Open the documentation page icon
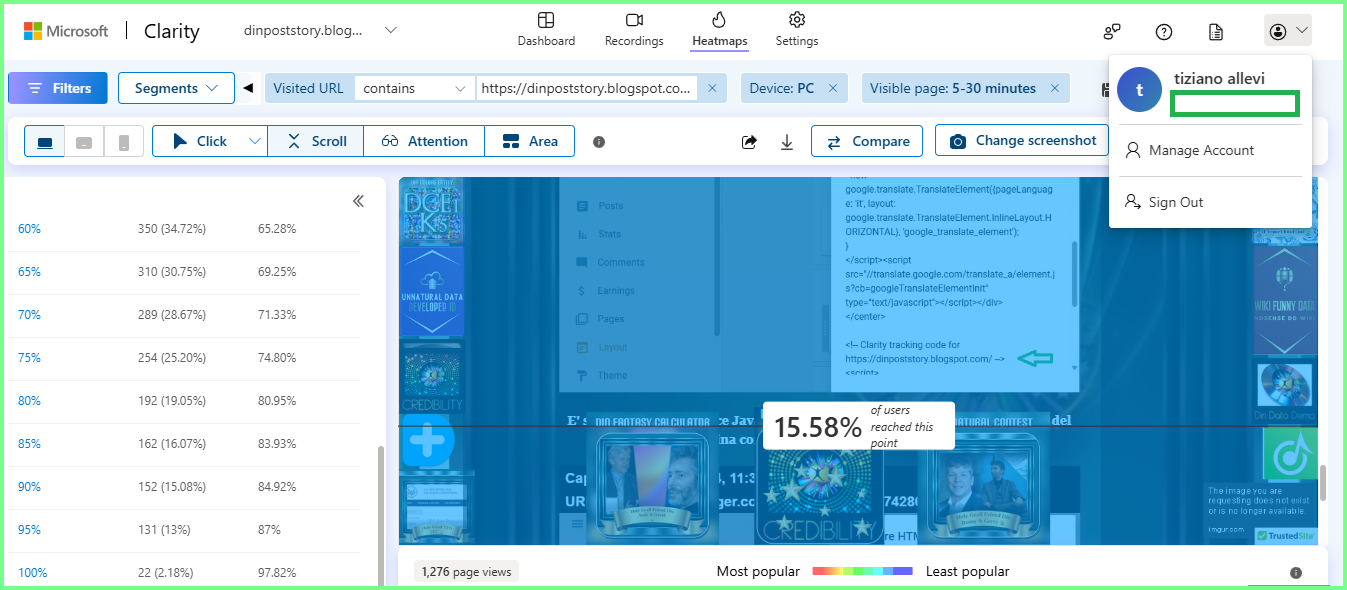Screen dimensions: 1347x590 click(x=1216, y=31)
